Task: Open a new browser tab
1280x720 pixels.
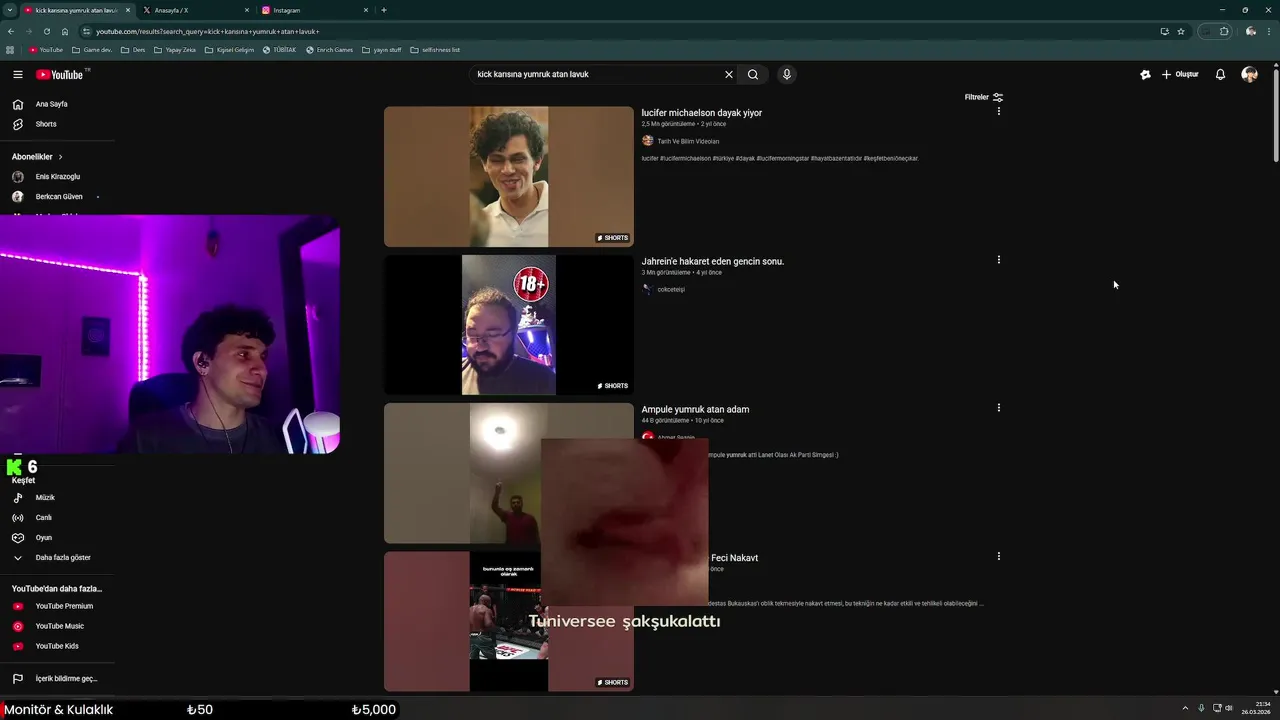Action: (384, 10)
